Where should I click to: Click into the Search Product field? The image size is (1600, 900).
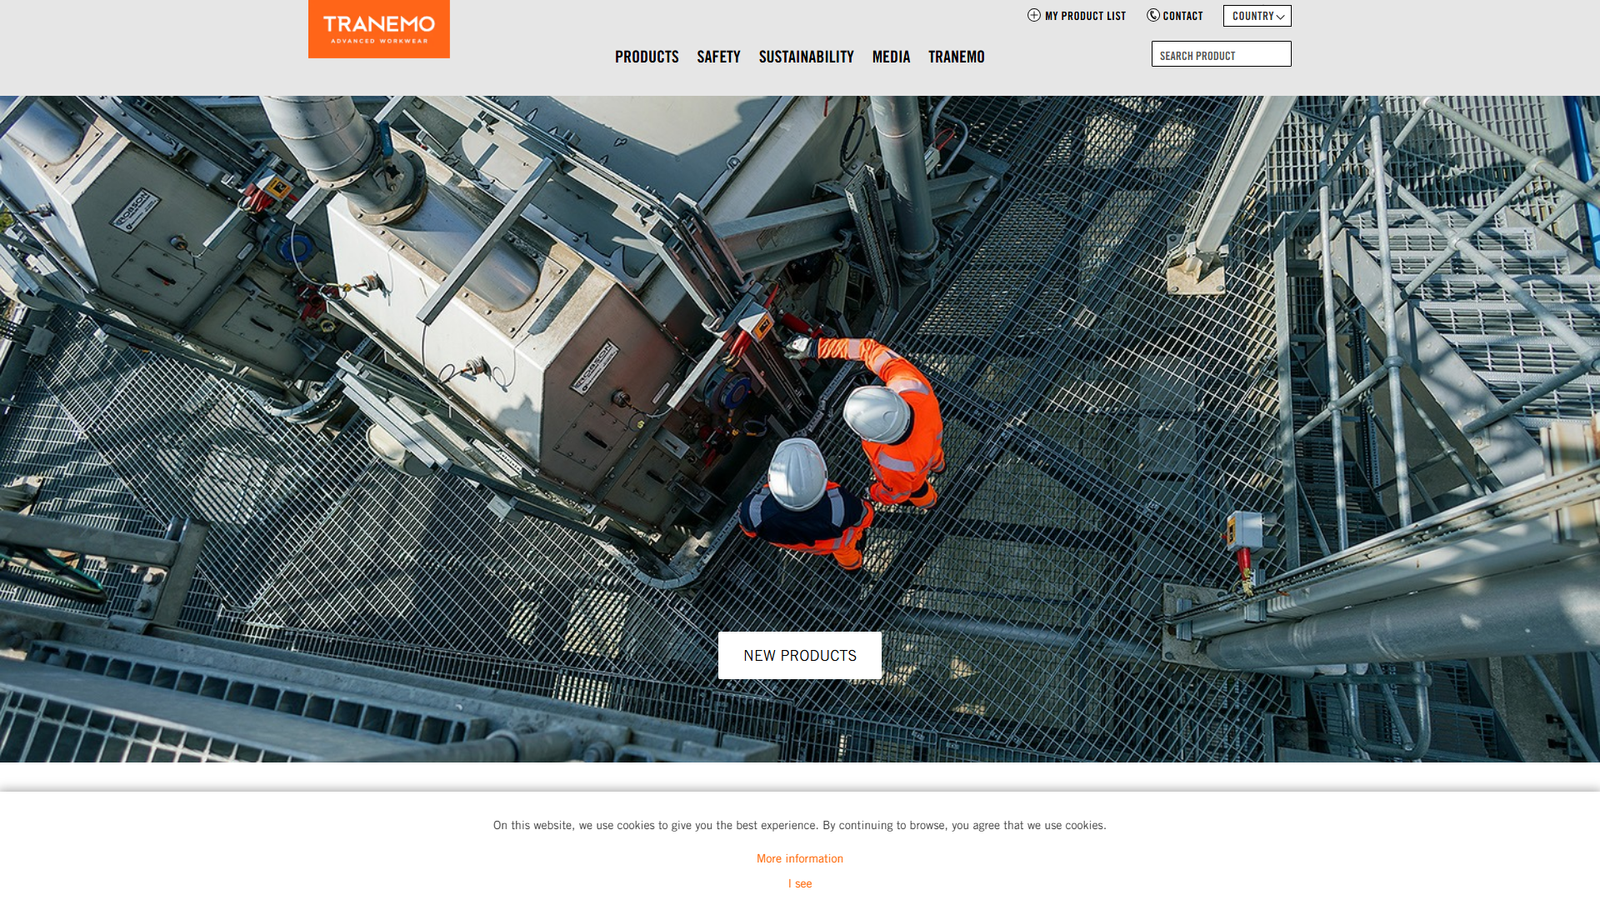(x=1220, y=55)
